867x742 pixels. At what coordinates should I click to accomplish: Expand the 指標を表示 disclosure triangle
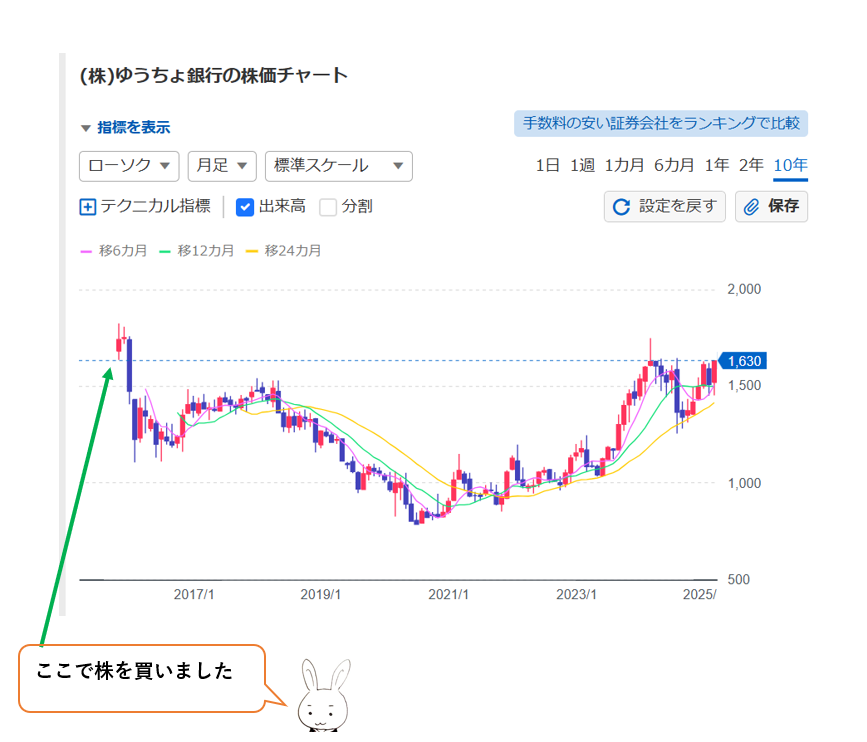pyautogui.click(x=86, y=128)
